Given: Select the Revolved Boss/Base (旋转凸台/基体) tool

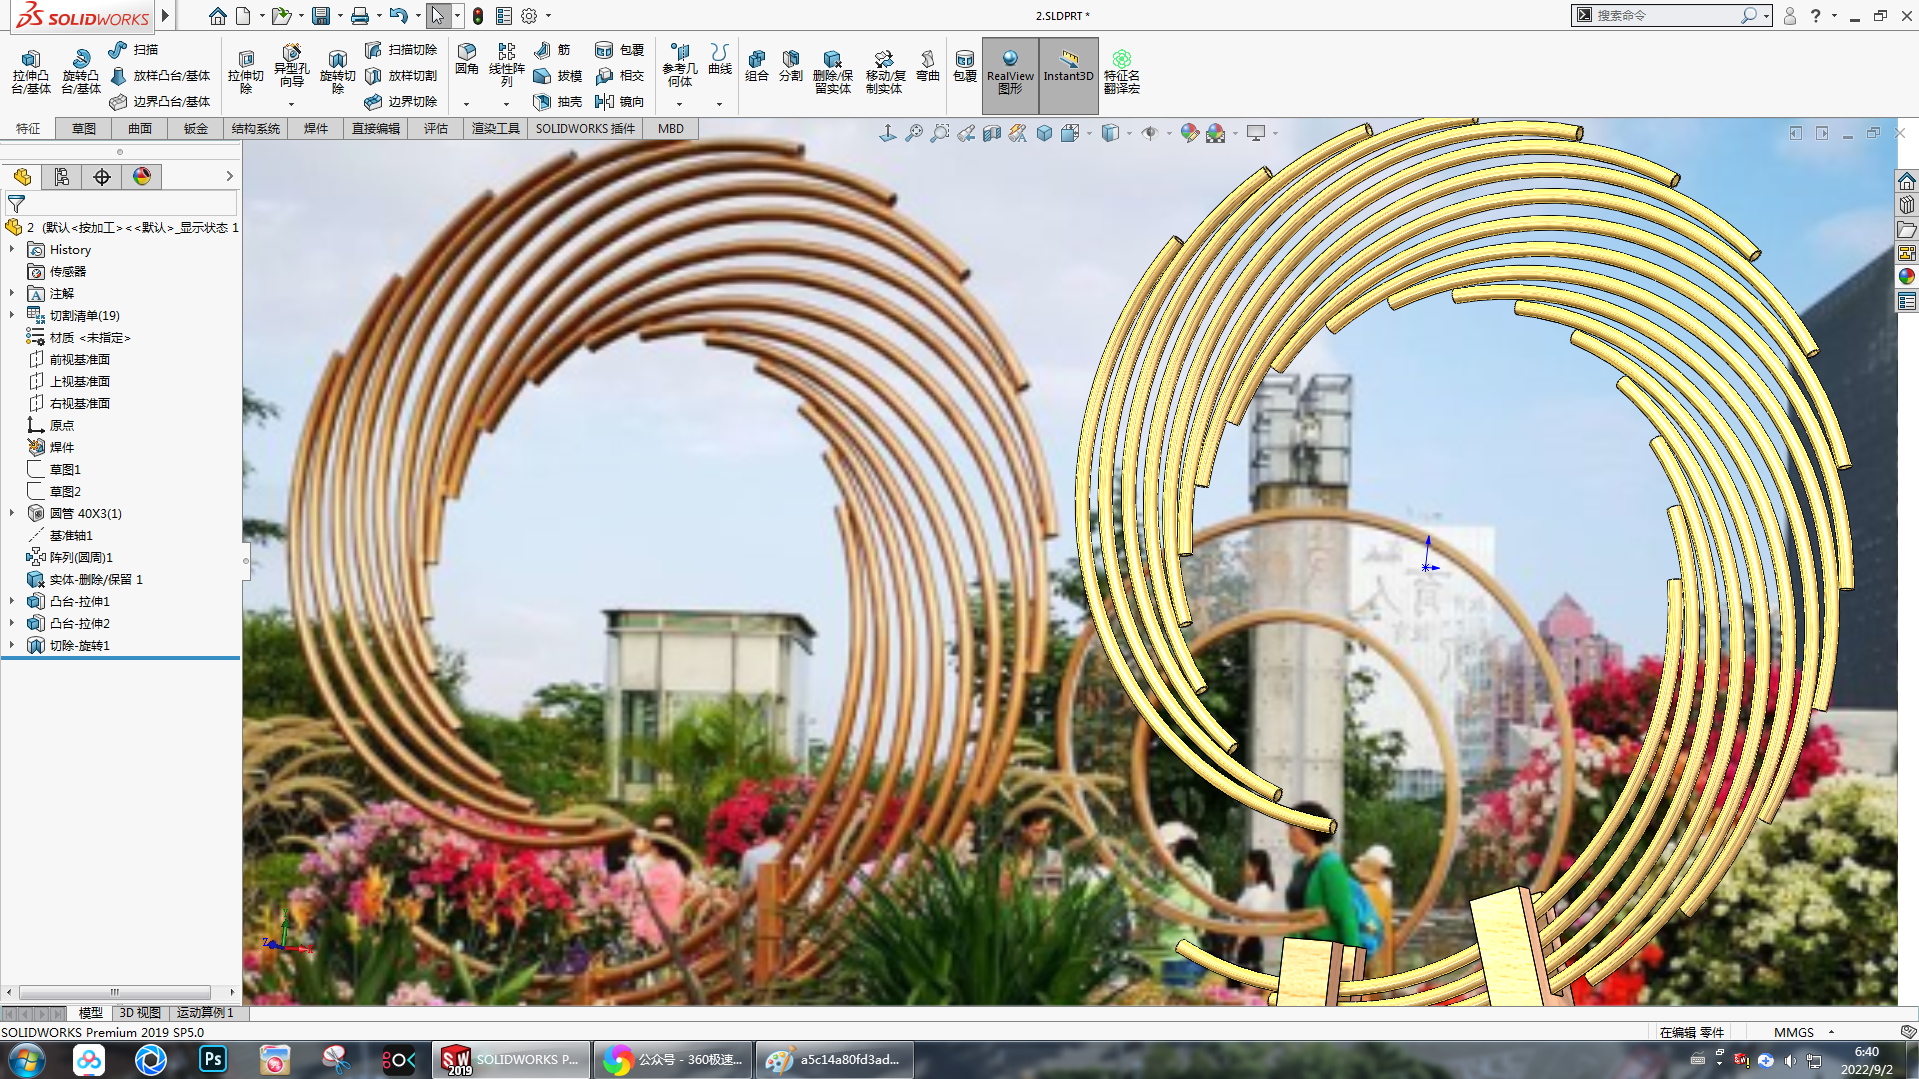Looking at the screenshot, I should coord(80,72).
